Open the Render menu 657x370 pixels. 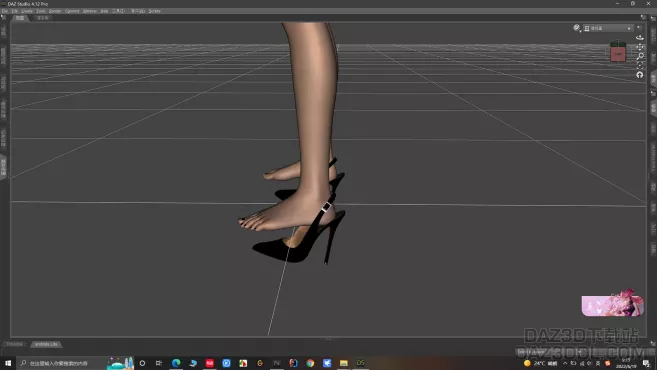pos(55,11)
